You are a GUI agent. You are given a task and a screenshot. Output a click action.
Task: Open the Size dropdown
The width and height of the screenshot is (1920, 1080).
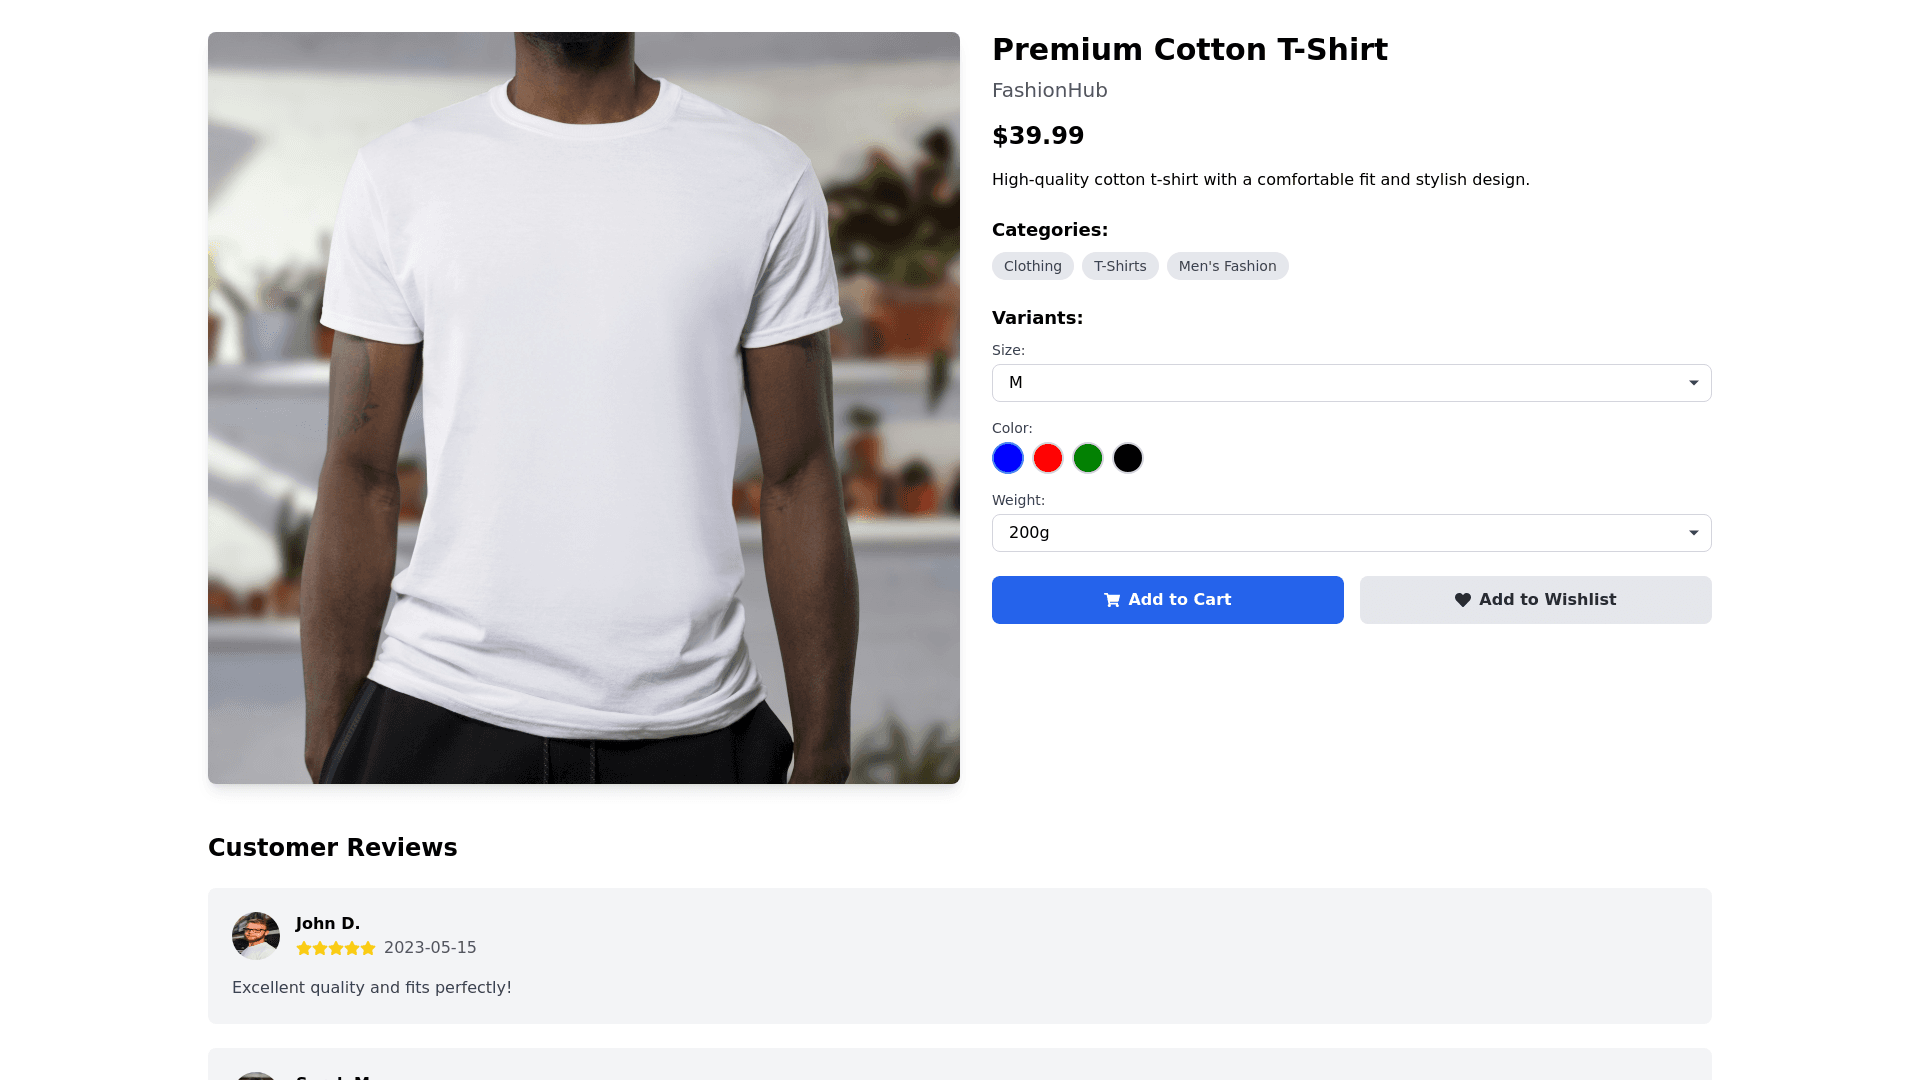click(1351, 383)
